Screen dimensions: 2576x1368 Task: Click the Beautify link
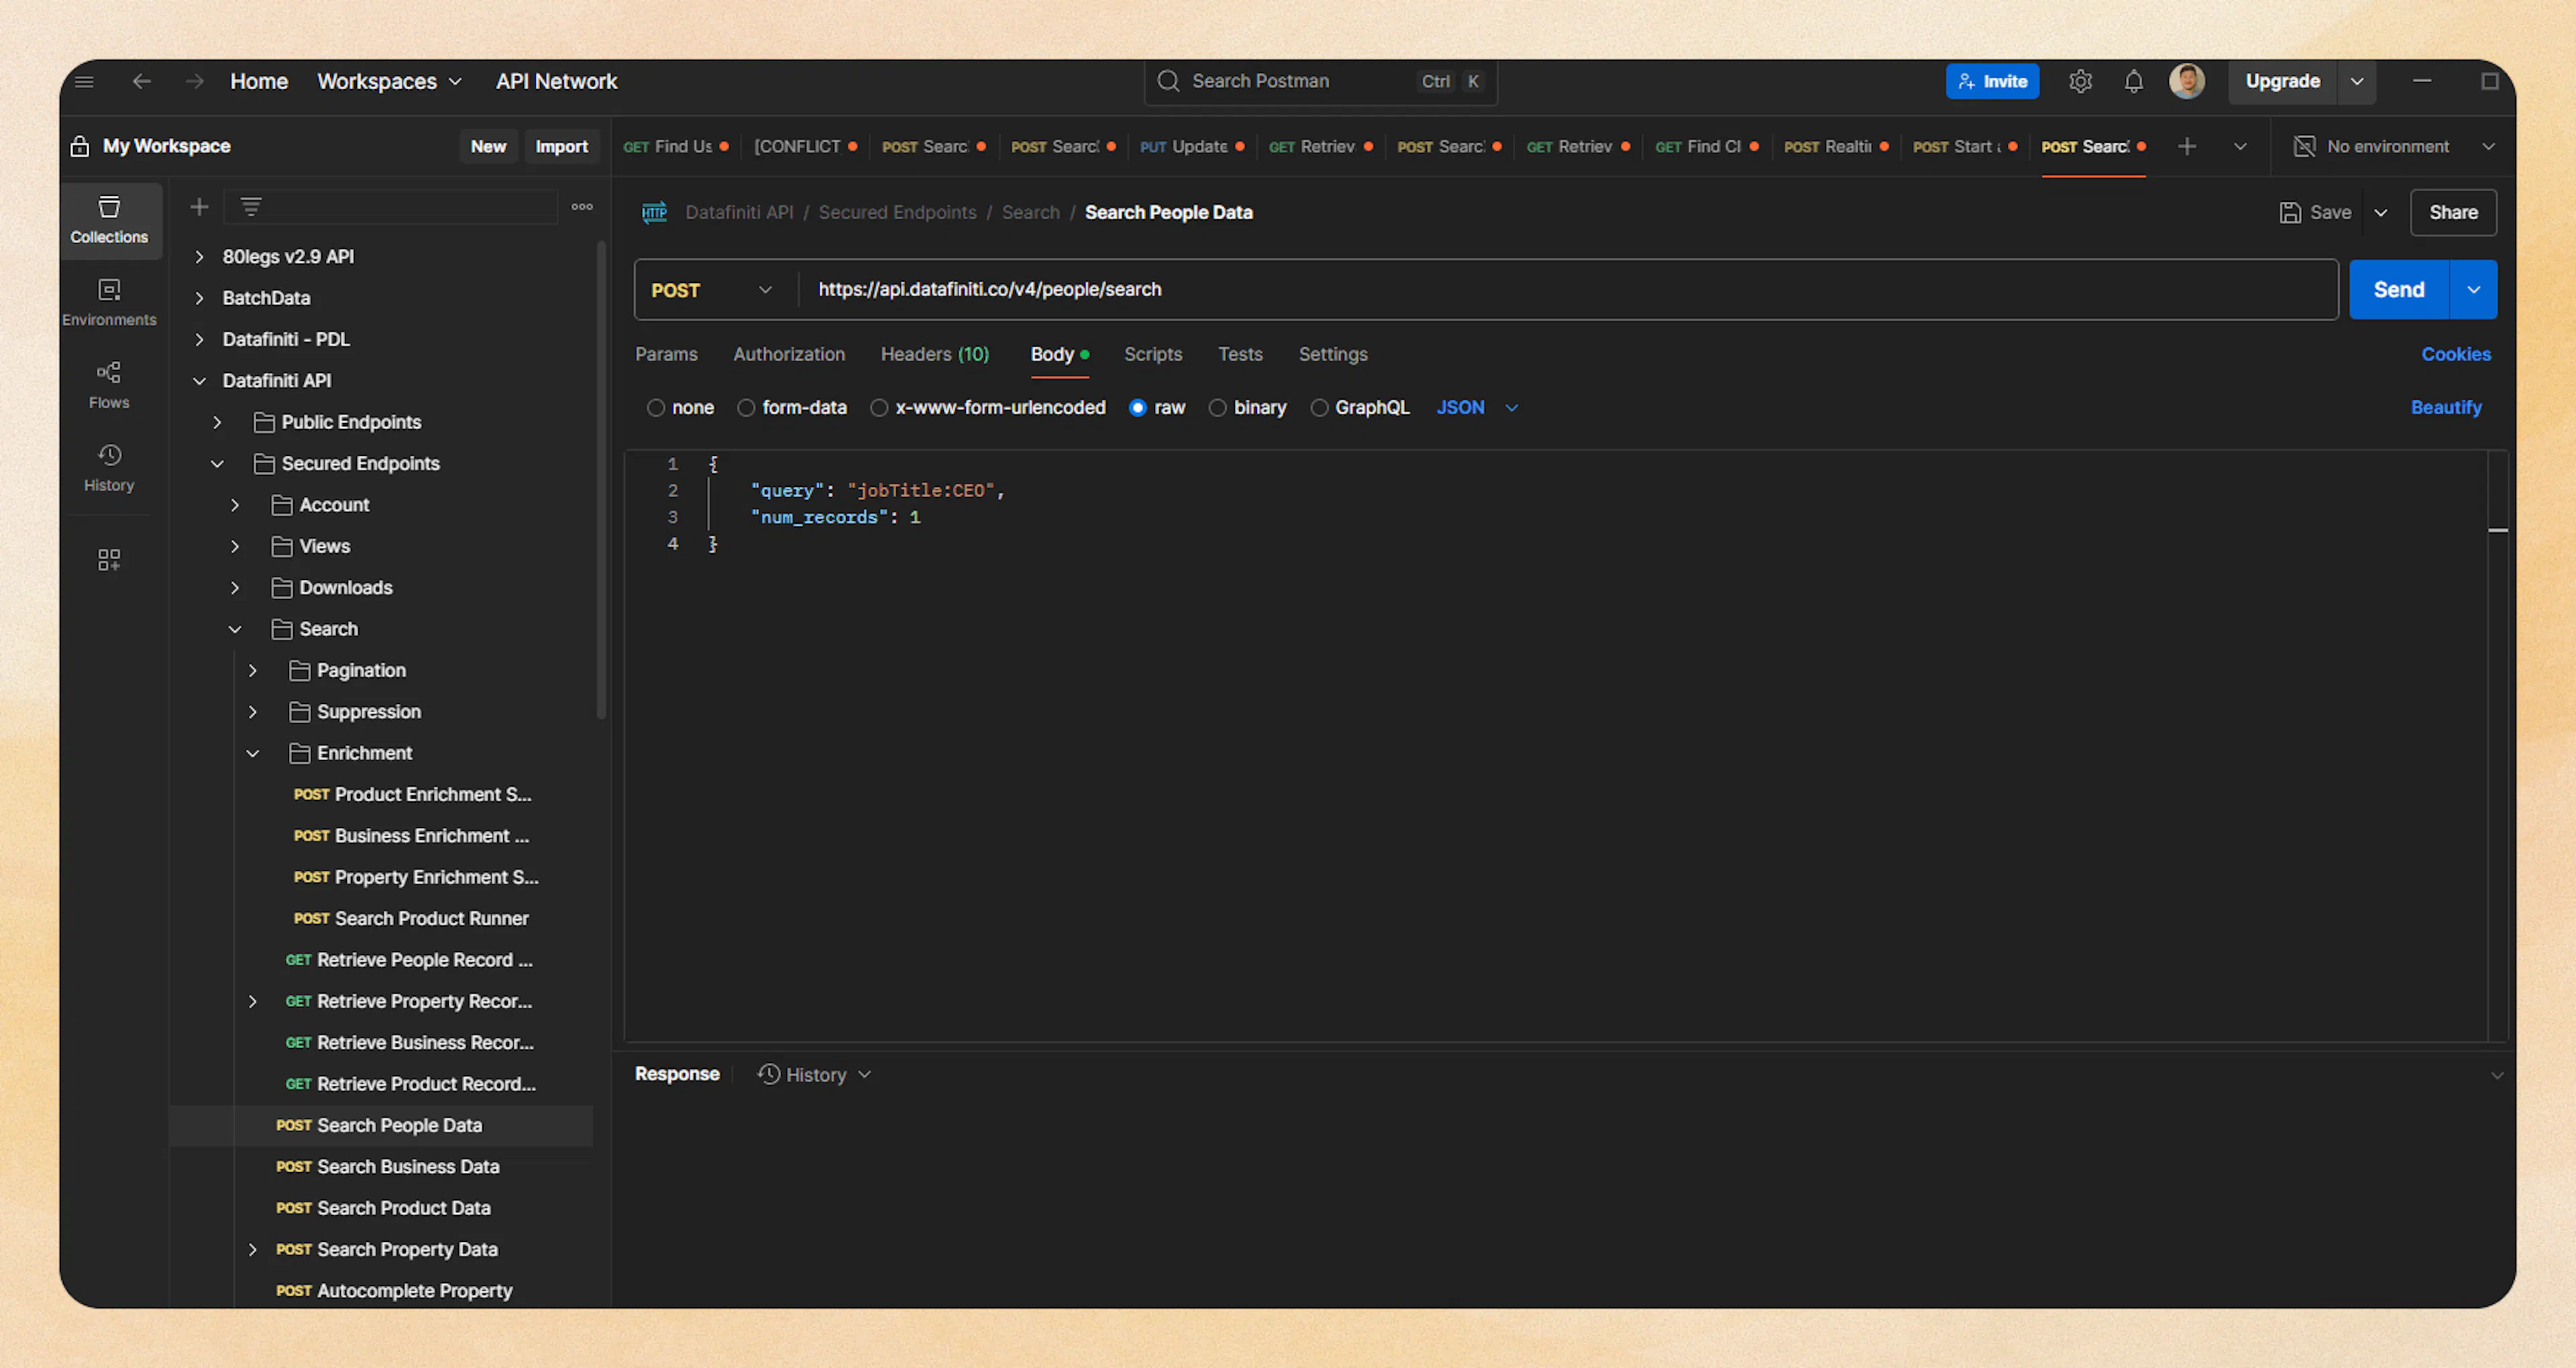(x=2446, y=407)
